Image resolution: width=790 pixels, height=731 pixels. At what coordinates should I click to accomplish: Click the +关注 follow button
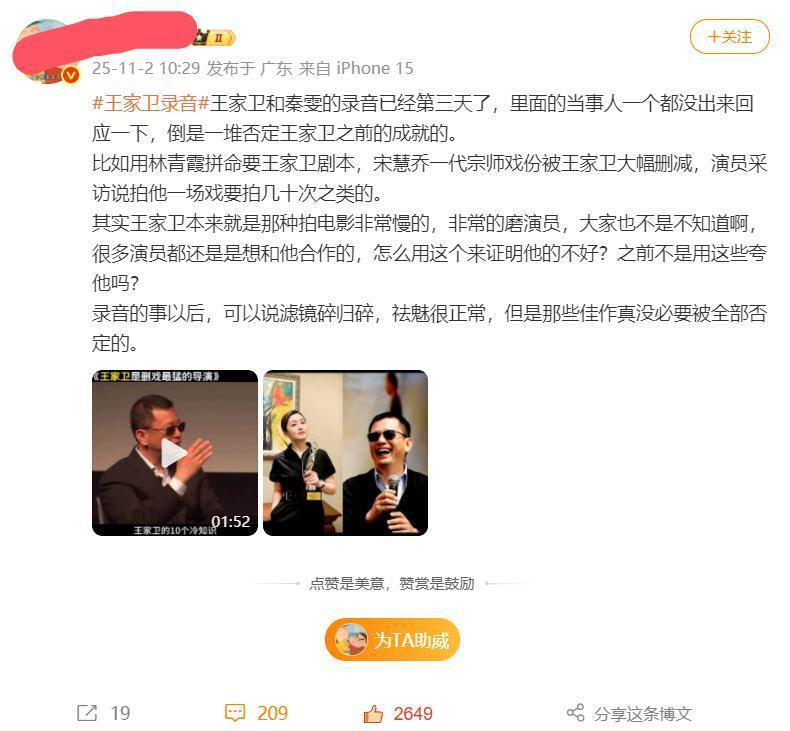(x=730, y=37)
